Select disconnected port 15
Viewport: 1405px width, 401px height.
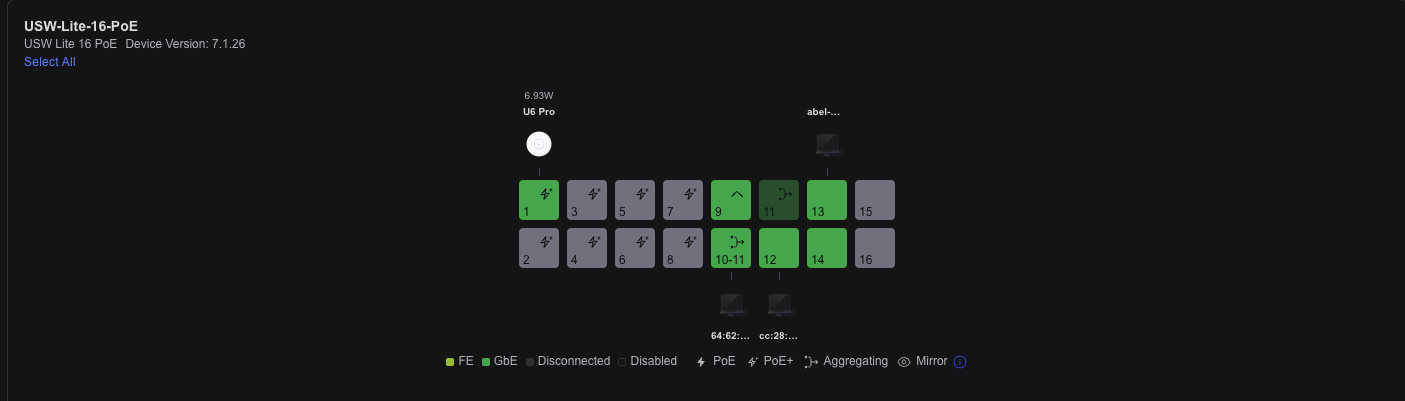[x=875, y=200]
